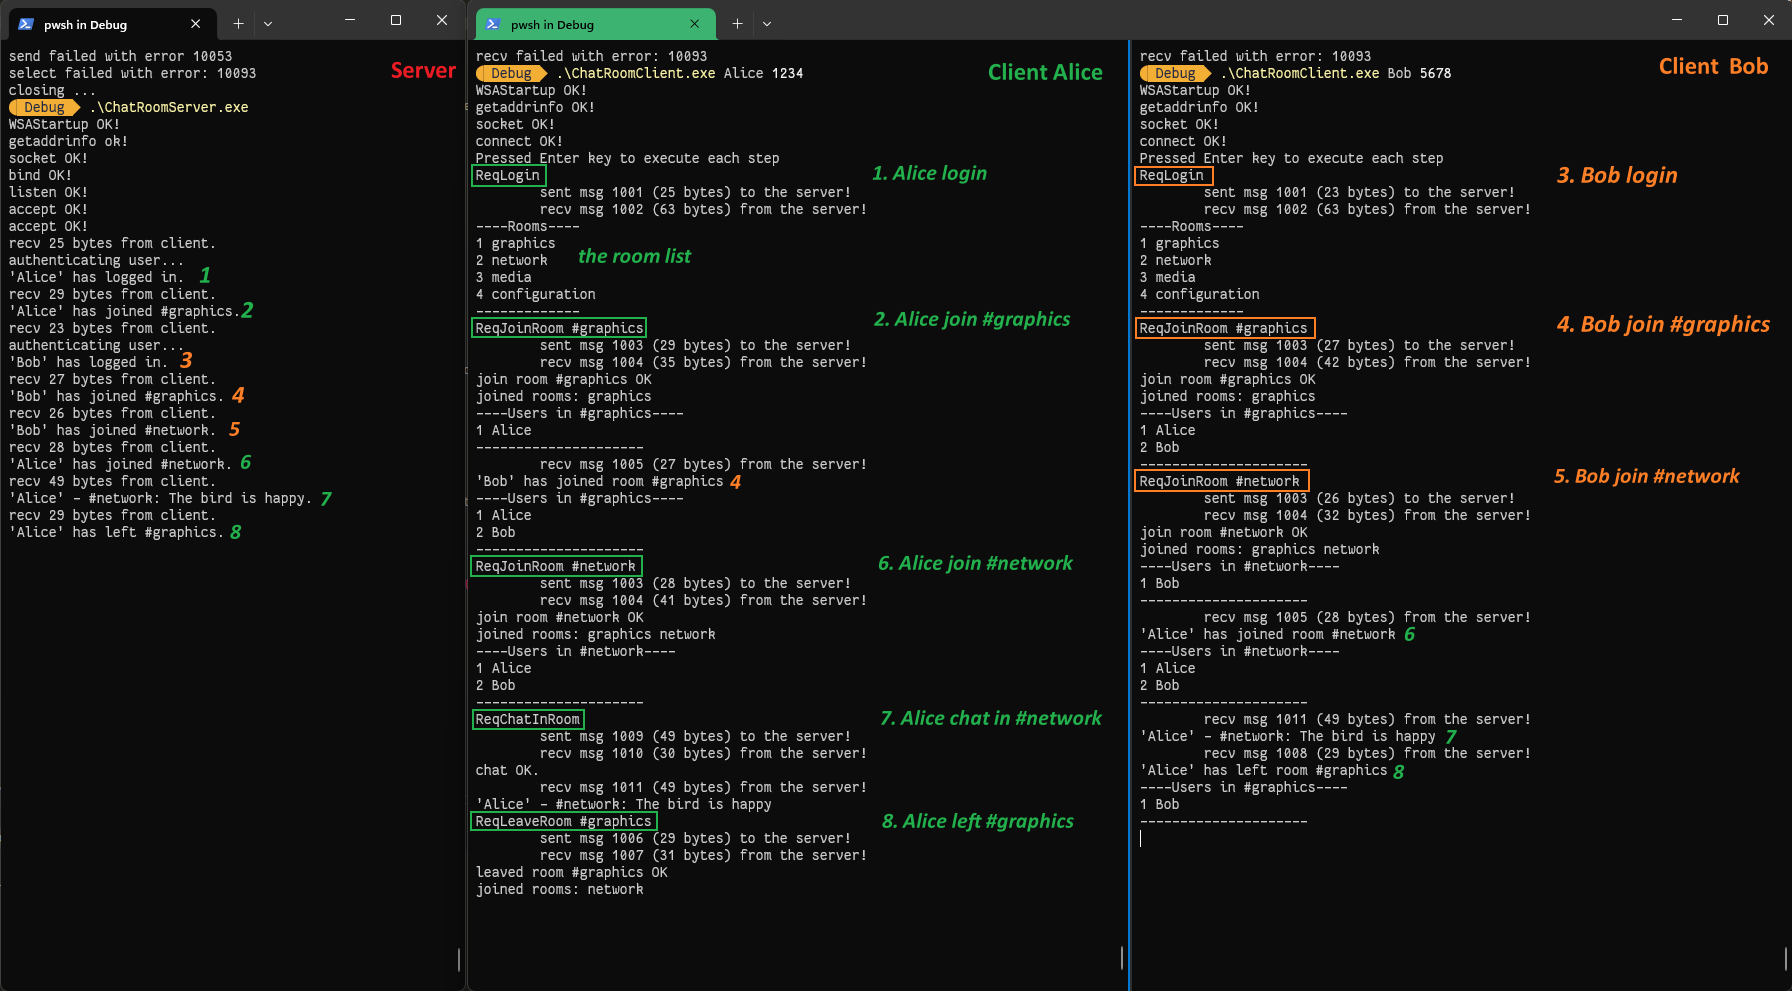The height and width of the screenshot is (991, 1792).
Task: Click the .\ChatRoomClient.exe Bob 5678 command
Action: tap(1336, 73)
